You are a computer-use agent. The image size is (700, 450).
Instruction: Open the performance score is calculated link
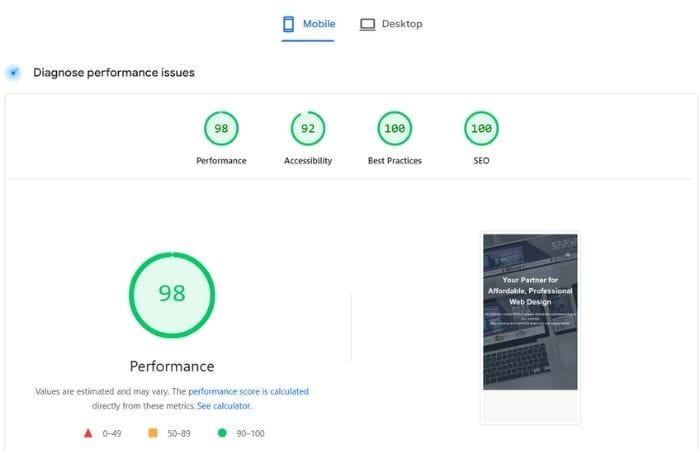pyautogui.click(x=248, y=392)
